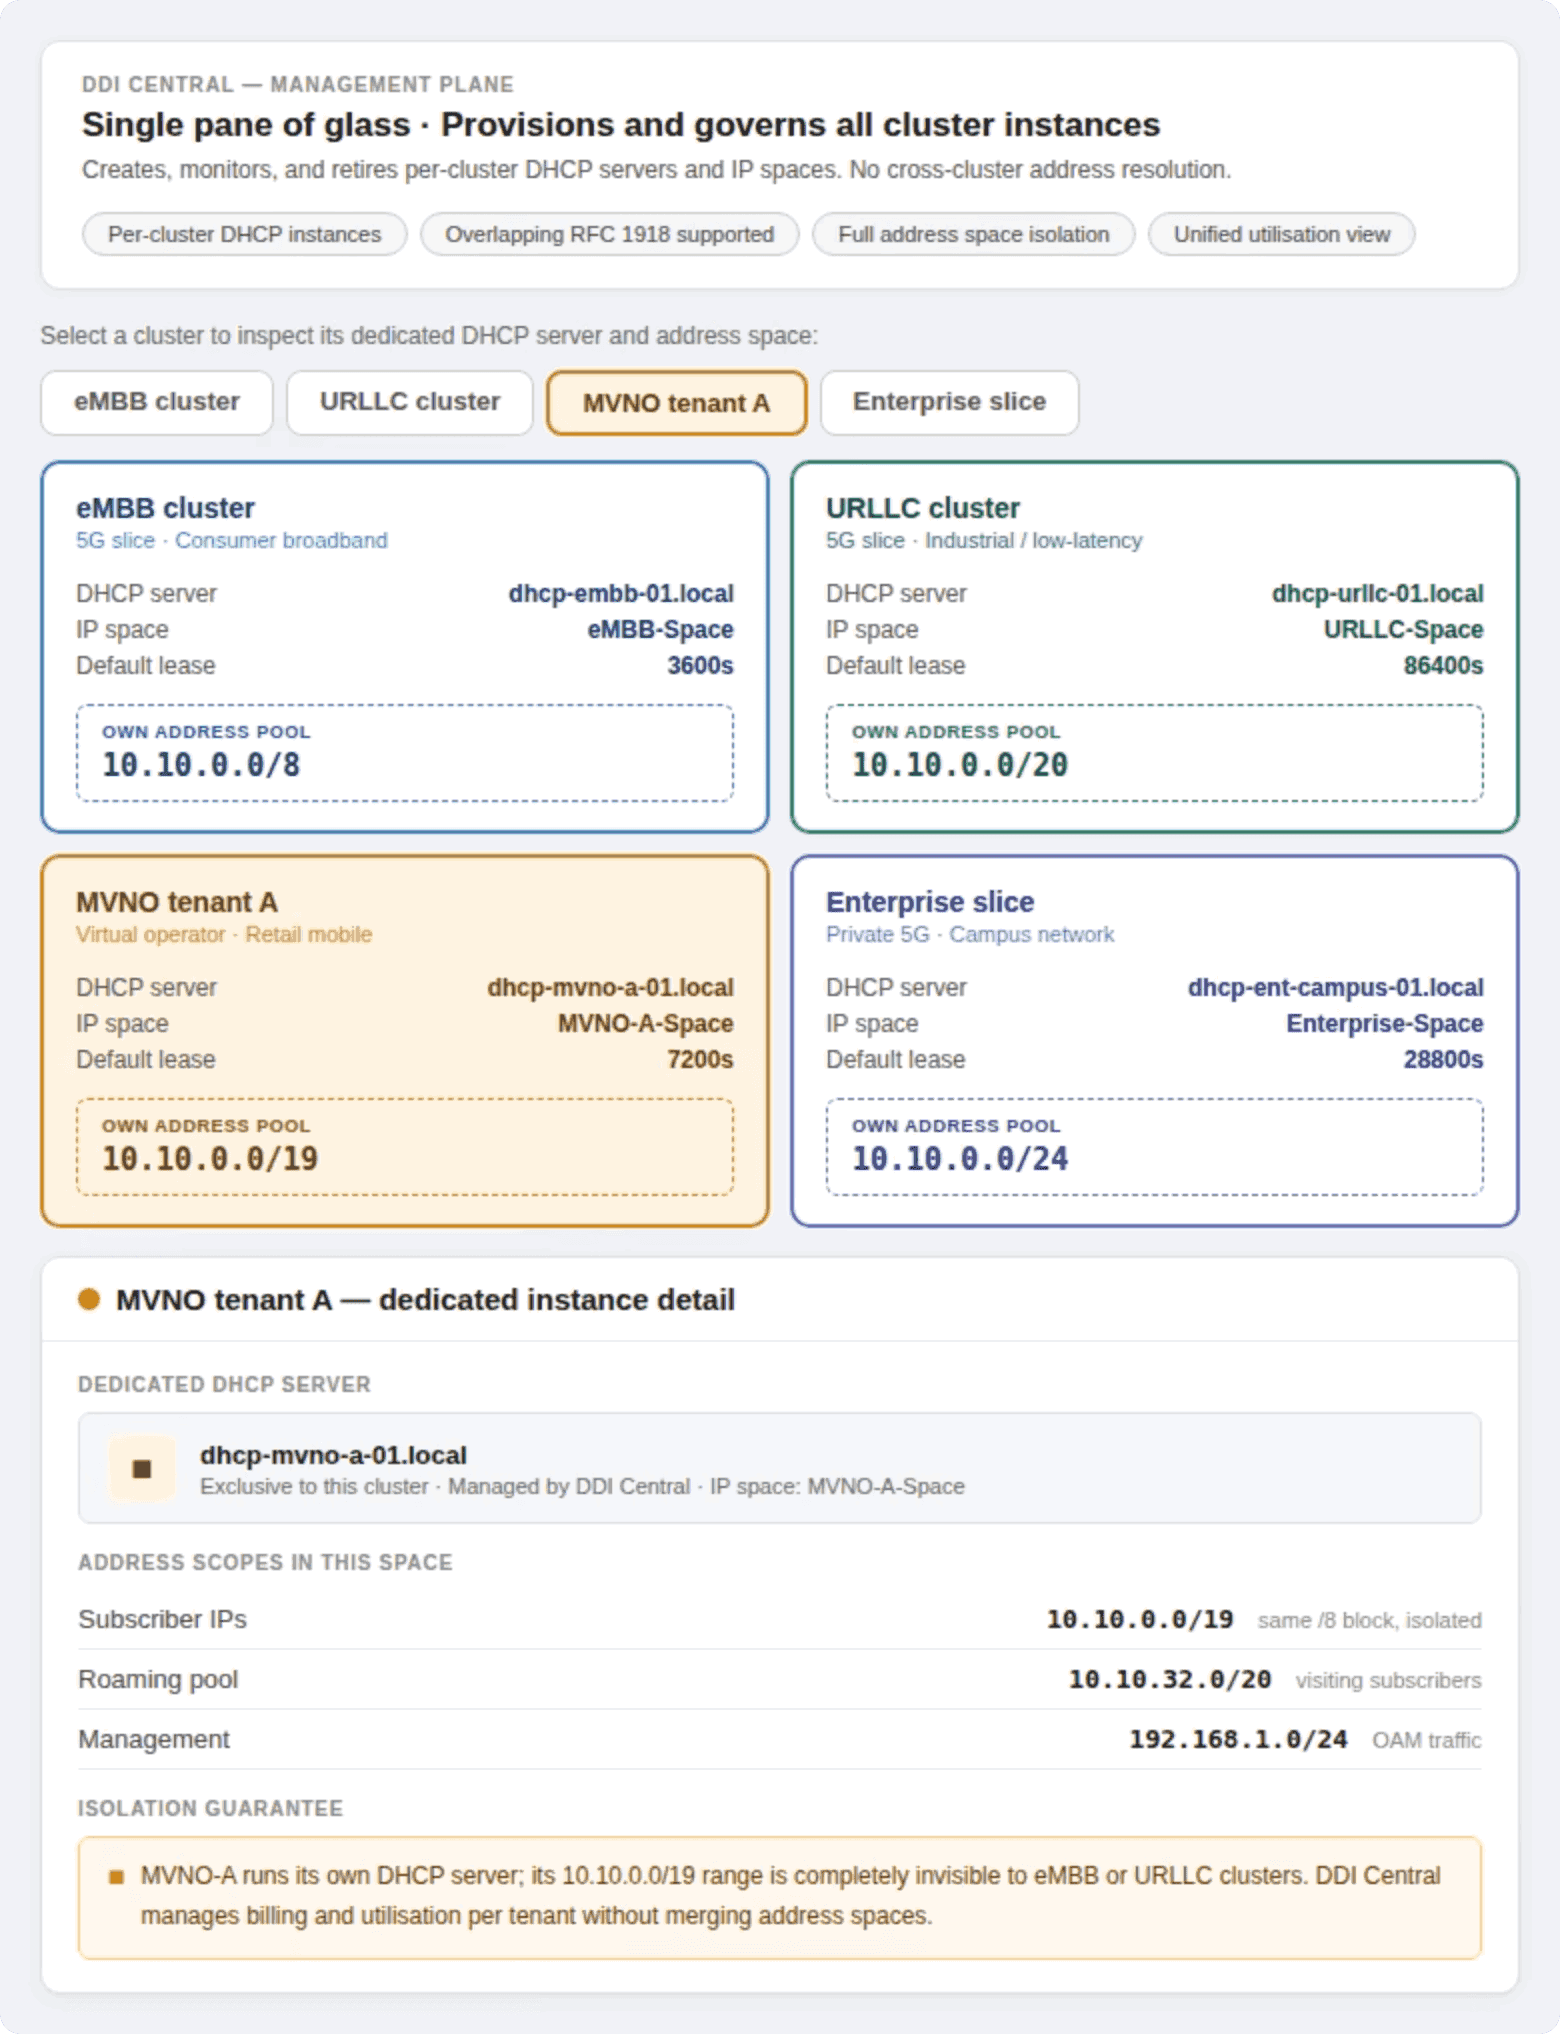
Task: Click the dedicated server name in detail panel
Action: click(x=333, y=1455)
